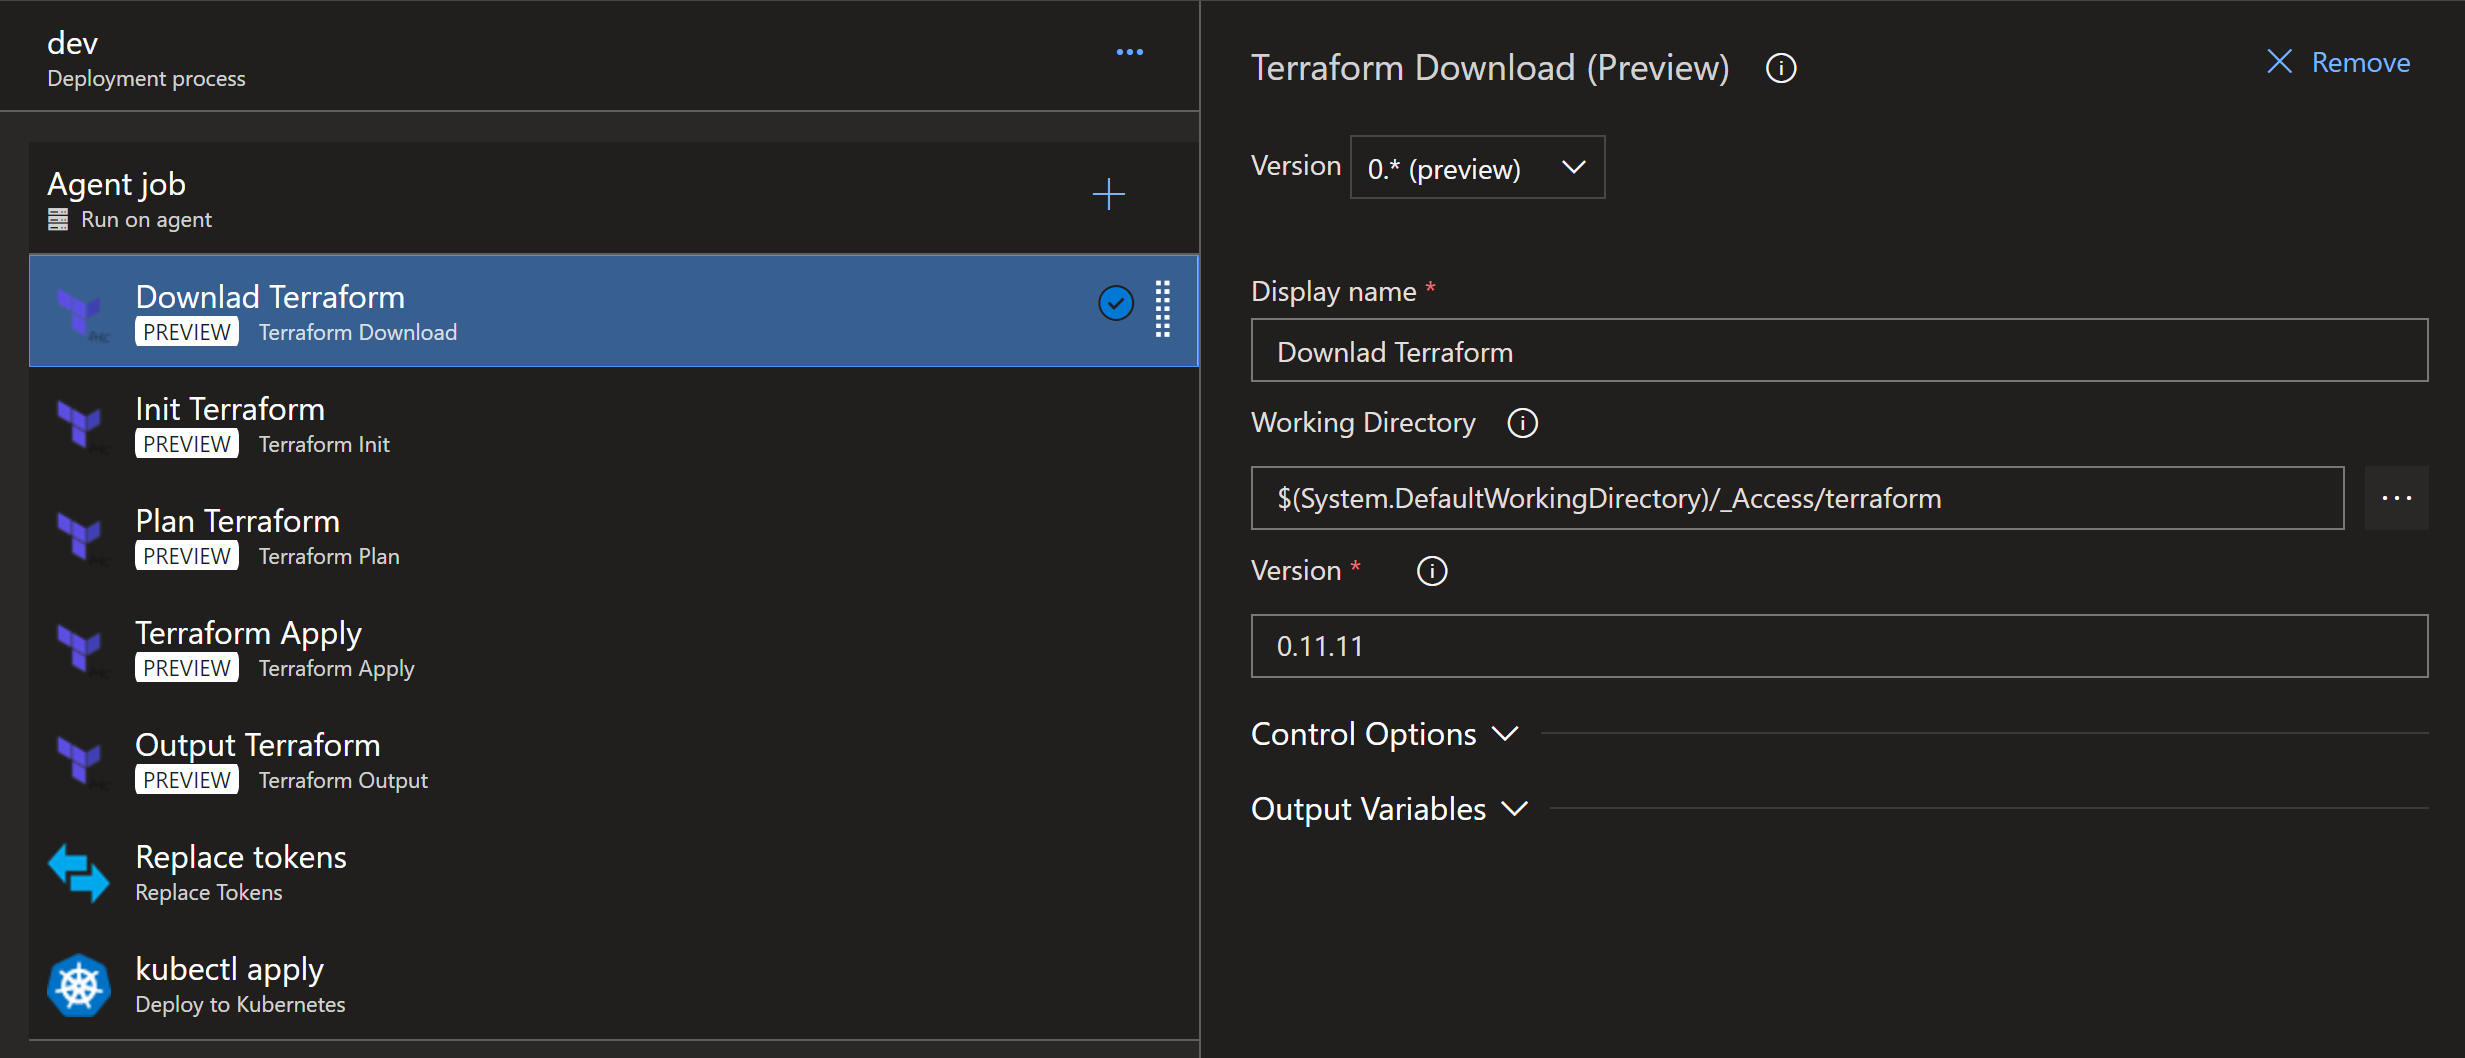Edit the Display name field
Image resolution: width=2465 pixels, height=1058 pixels.
point(1839,350)
